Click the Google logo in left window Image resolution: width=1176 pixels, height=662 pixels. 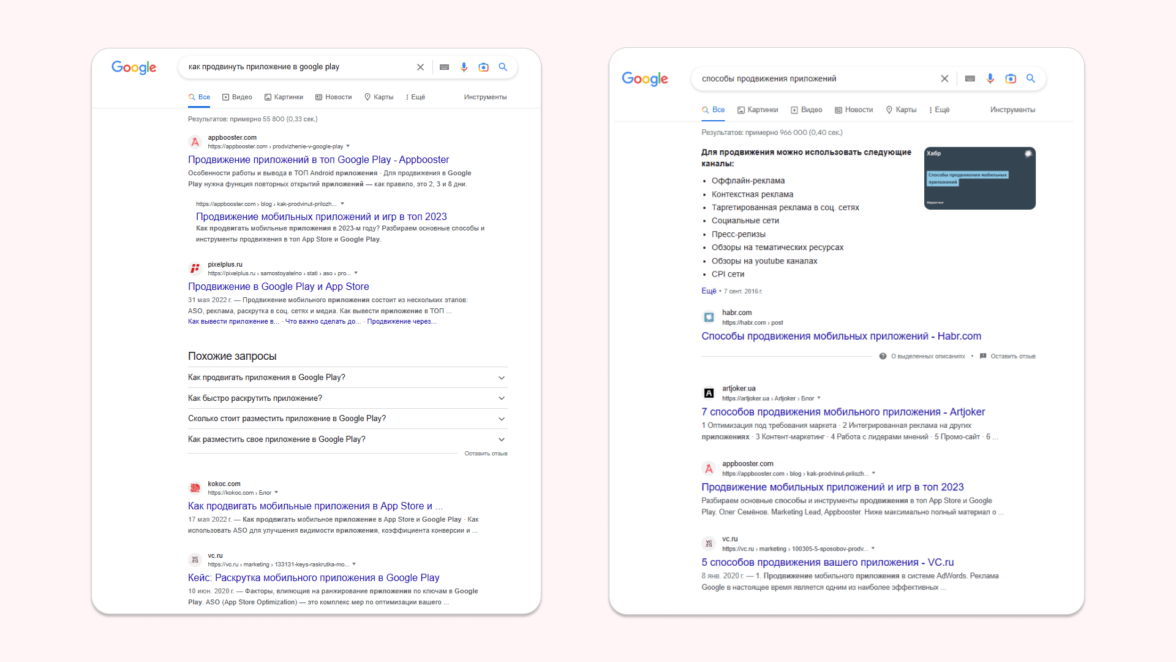(x=134, y=67)
